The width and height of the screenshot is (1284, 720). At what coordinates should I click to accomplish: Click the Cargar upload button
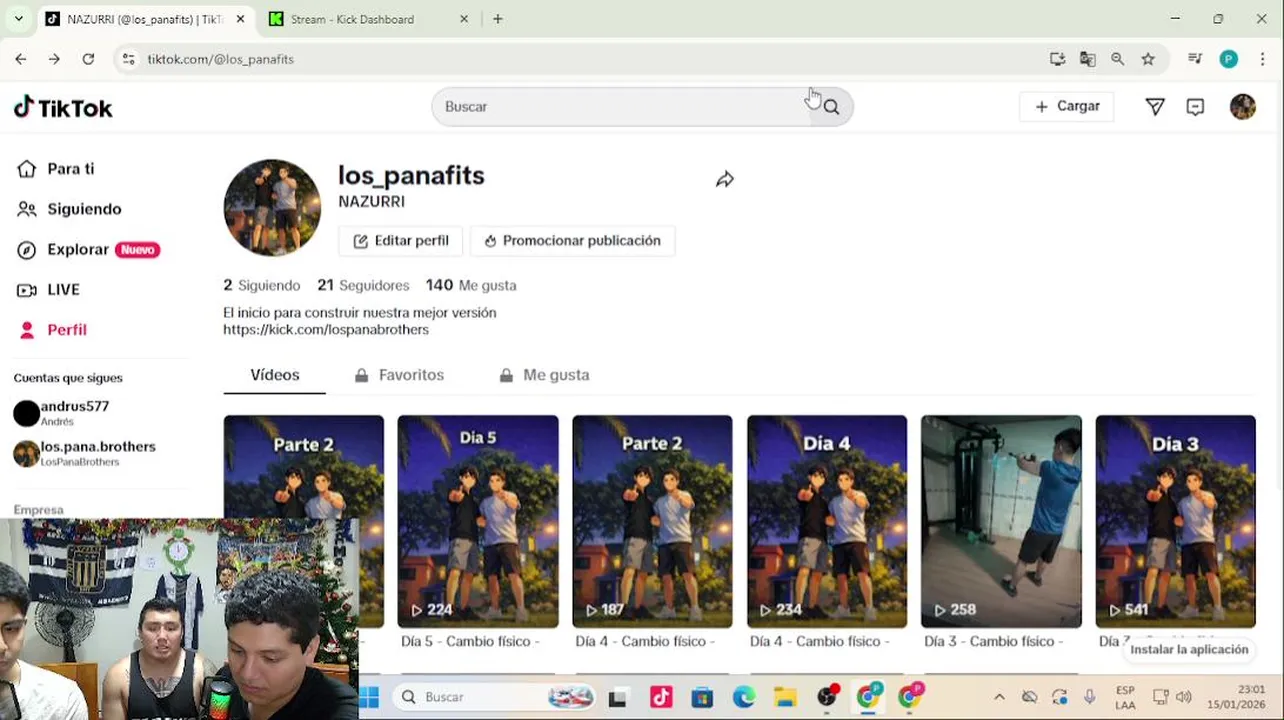(1067, 106)
